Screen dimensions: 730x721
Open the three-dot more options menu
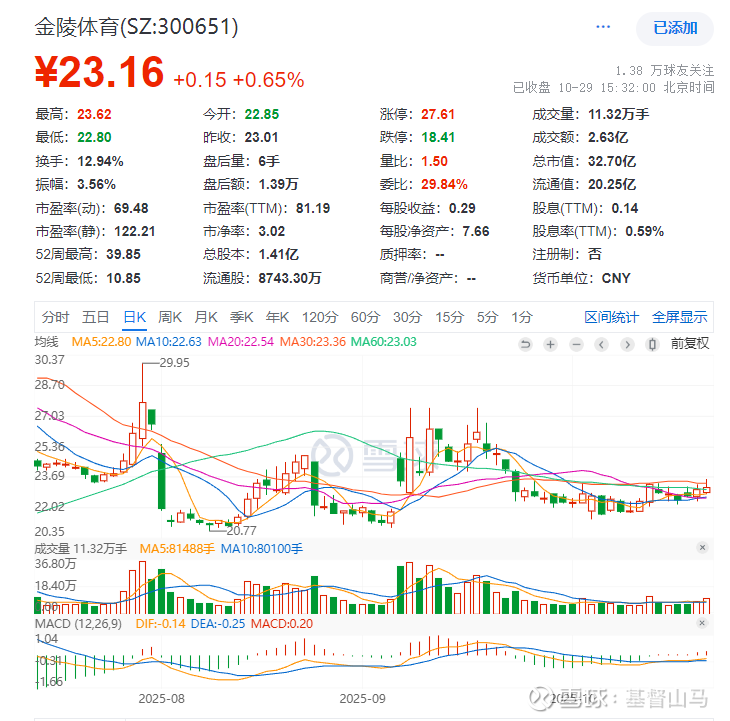pyautogui.click(x=603, y=27)
